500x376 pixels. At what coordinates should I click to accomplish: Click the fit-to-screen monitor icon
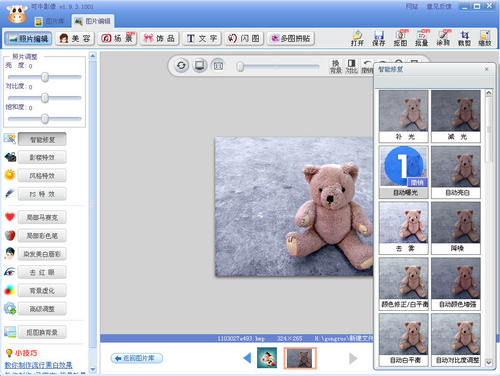[200, 65]
